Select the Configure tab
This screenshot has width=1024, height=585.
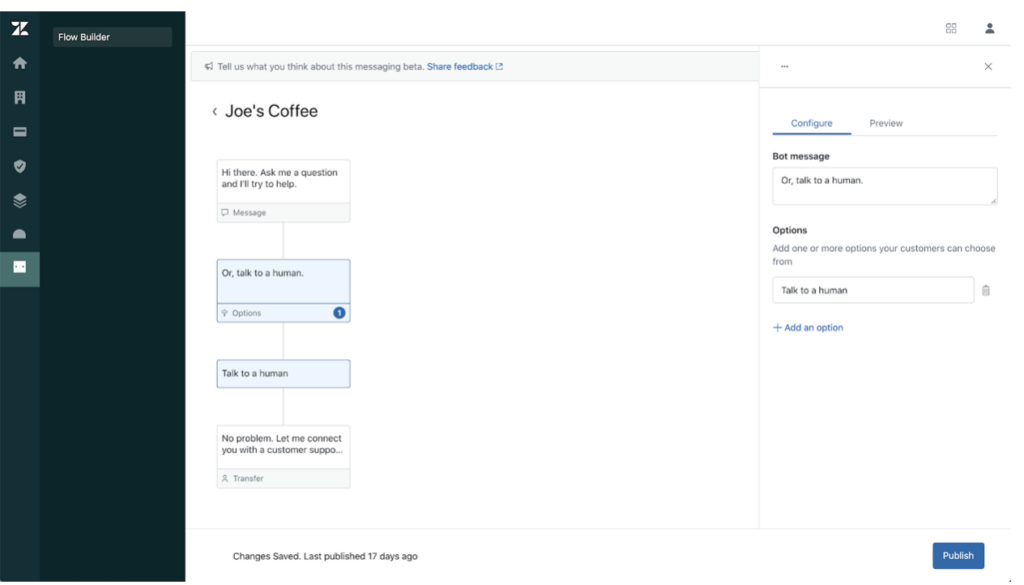(x=811, y=123)
